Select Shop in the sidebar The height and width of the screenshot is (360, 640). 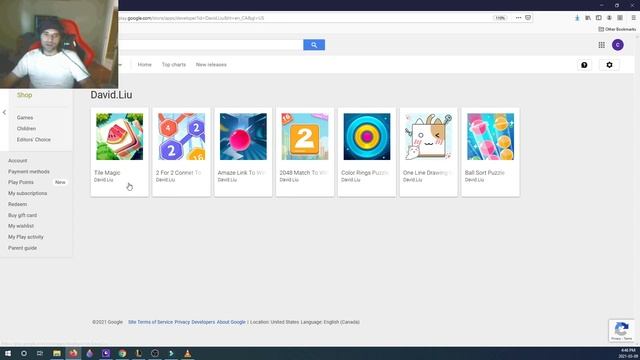click(x=24, y=95)
